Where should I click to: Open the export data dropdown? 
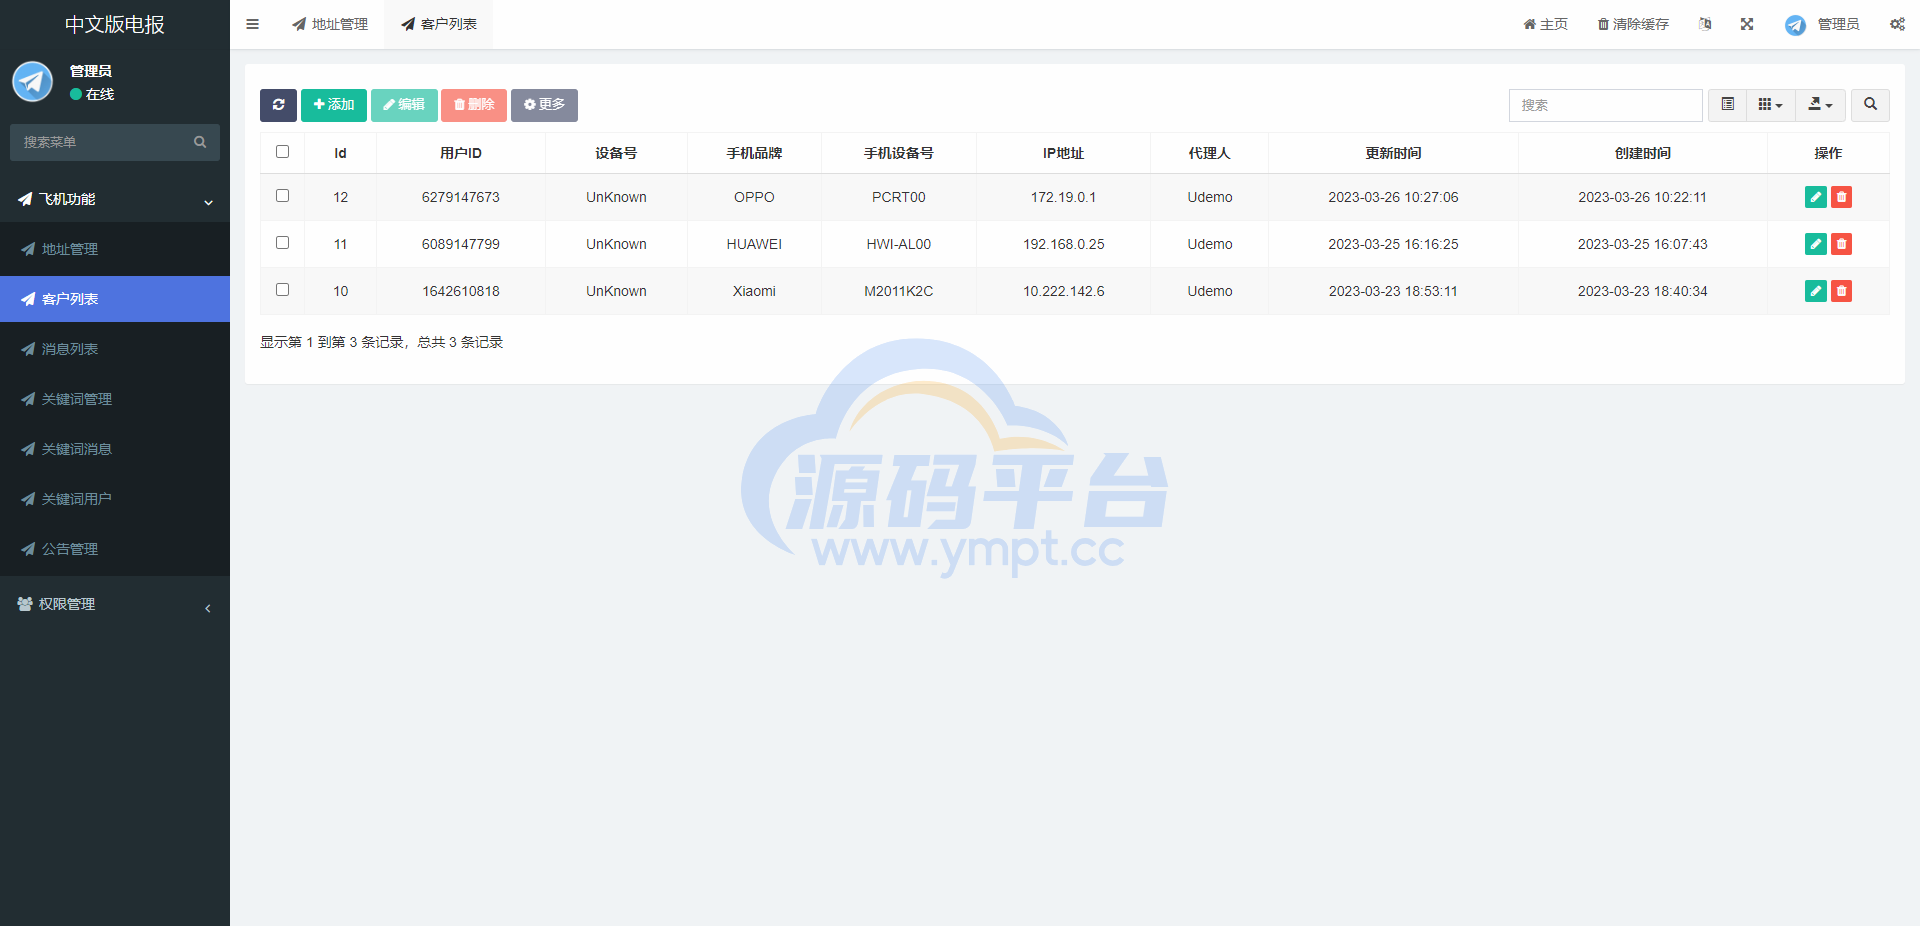1821,105
